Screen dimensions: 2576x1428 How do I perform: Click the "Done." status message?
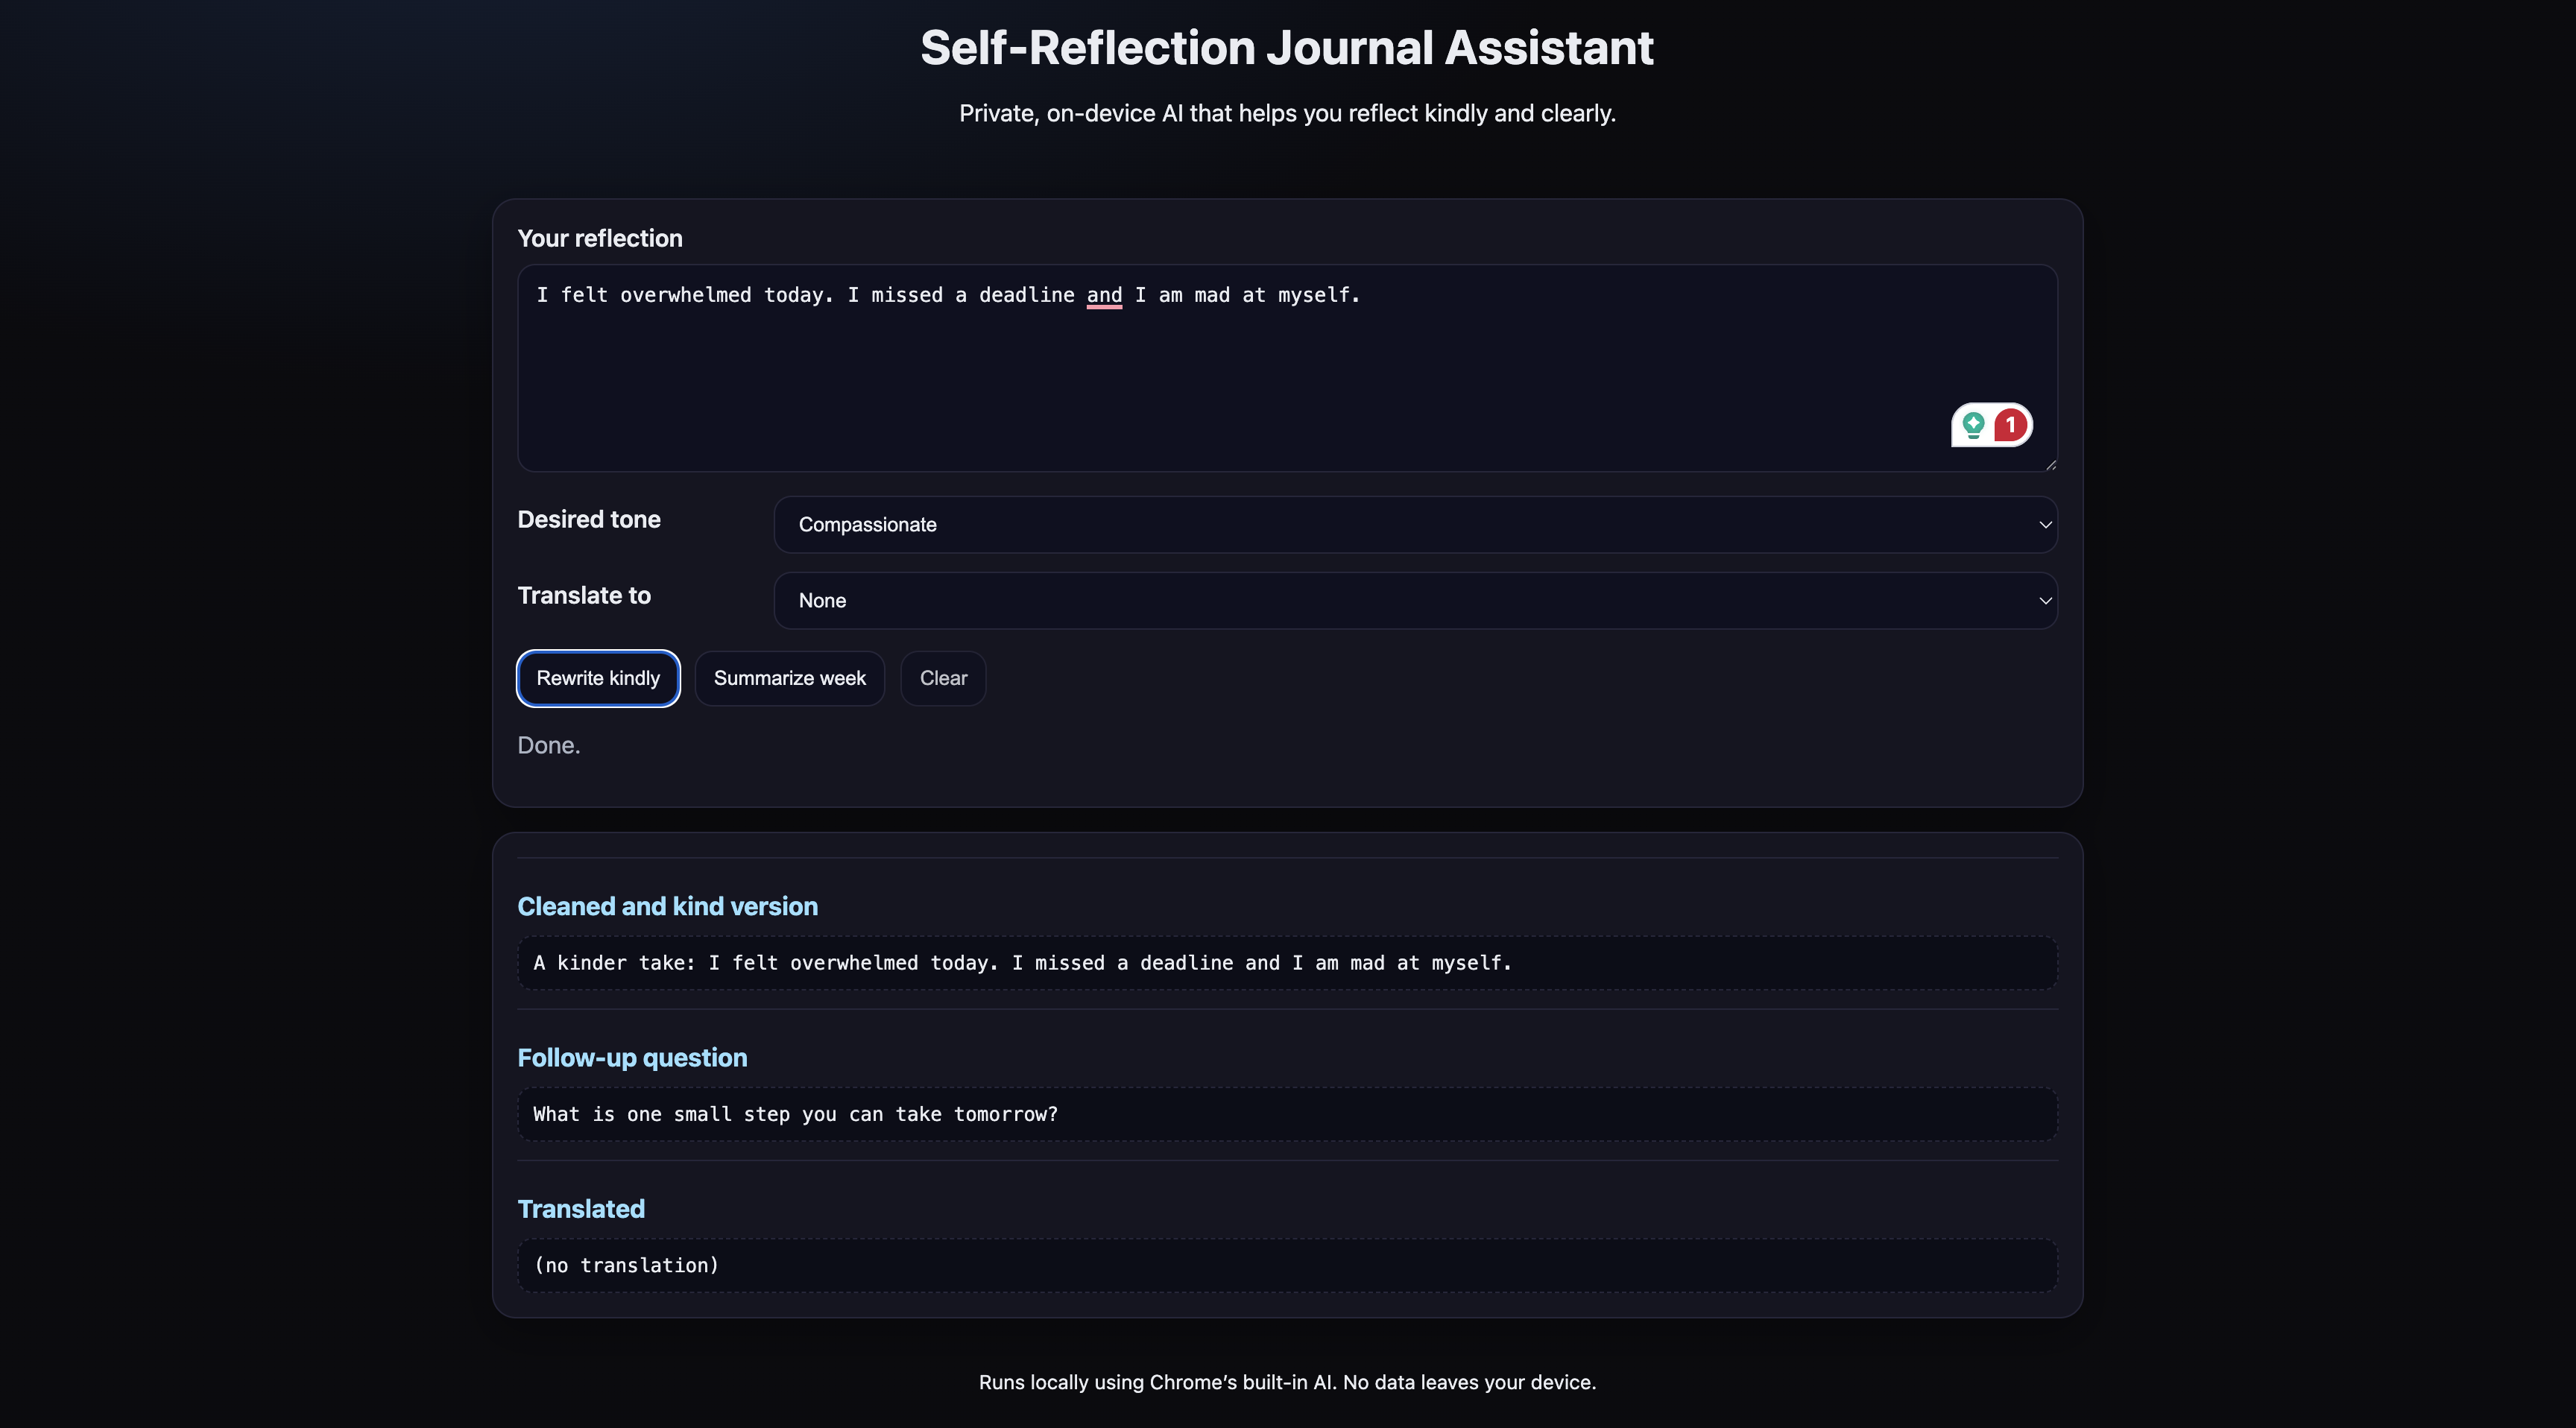tap(548, 745)
